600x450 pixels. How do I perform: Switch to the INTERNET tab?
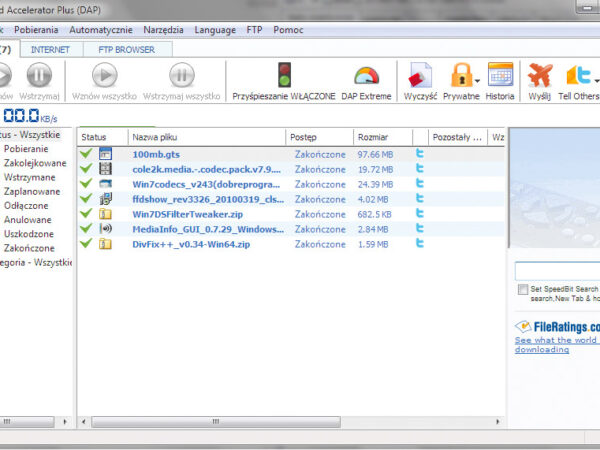(x=50, y=48)
